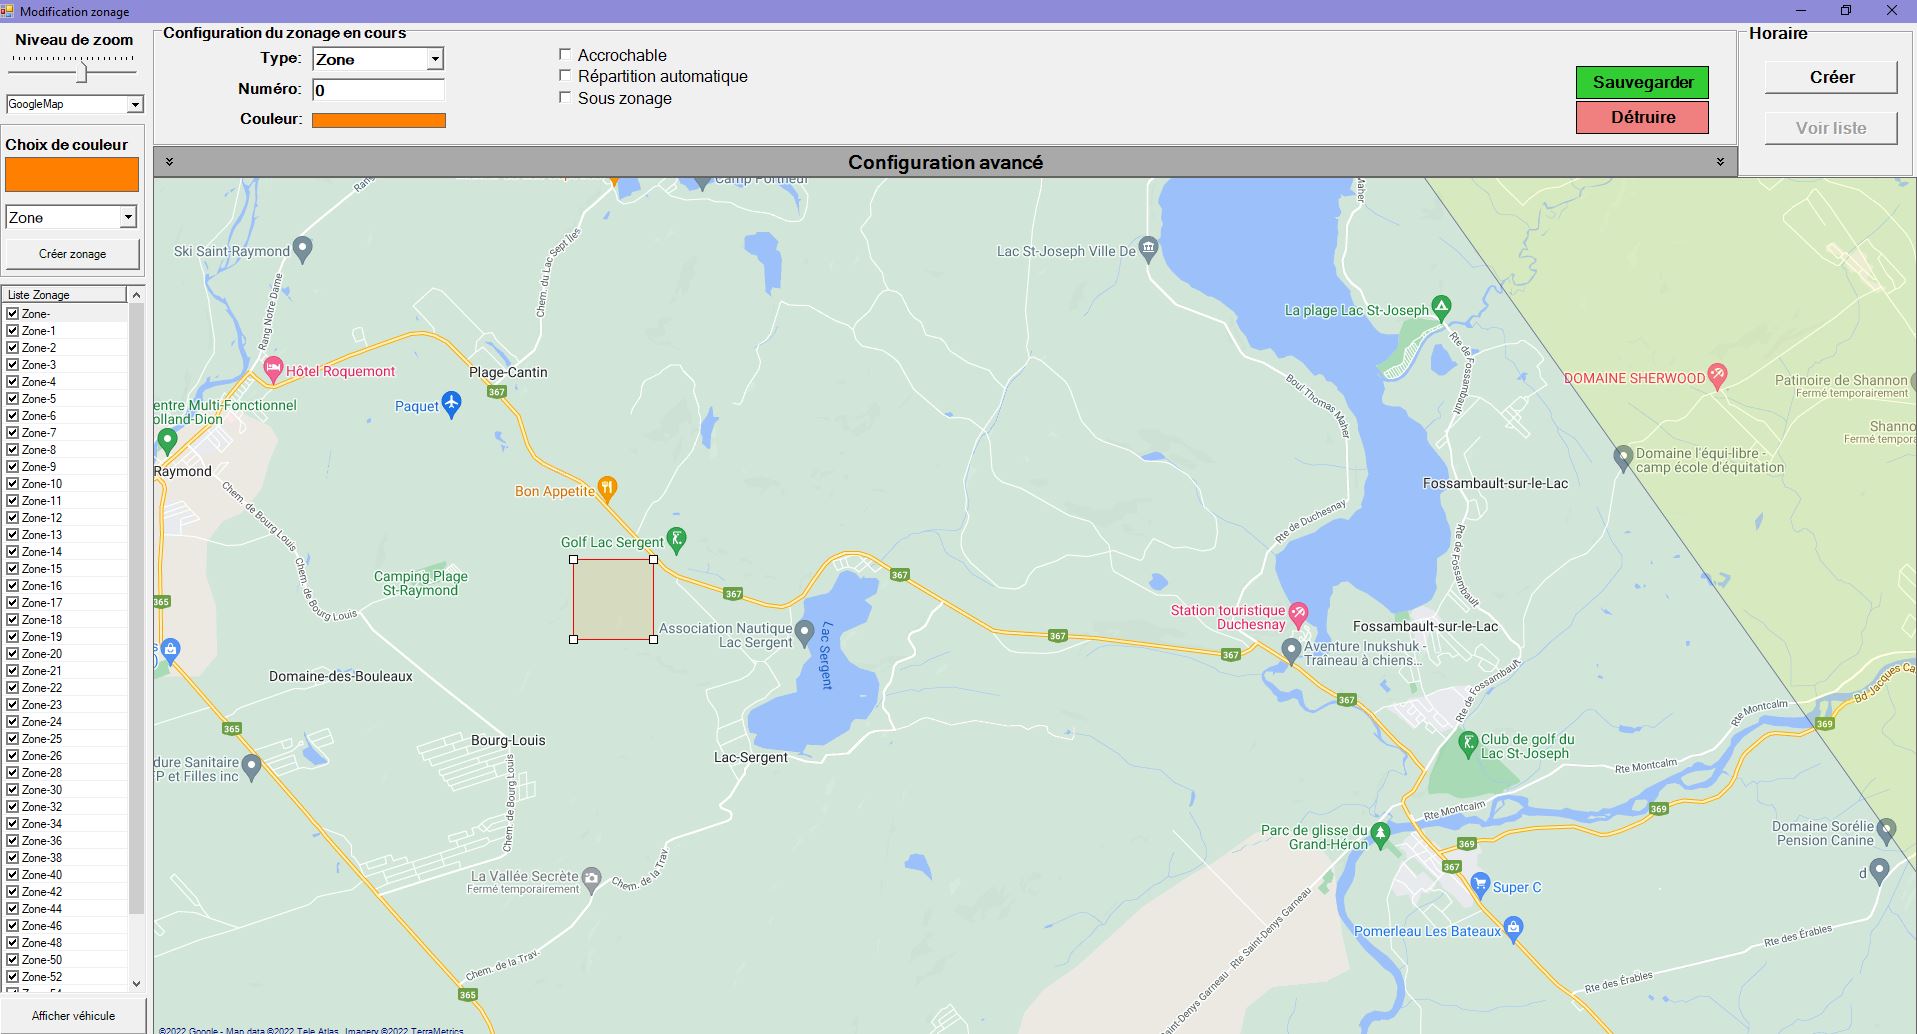Toggle the Zone-17 checkbox
Image resolution: width=1917 pixels, height=1034 pixels.
[x=13, y=602]
